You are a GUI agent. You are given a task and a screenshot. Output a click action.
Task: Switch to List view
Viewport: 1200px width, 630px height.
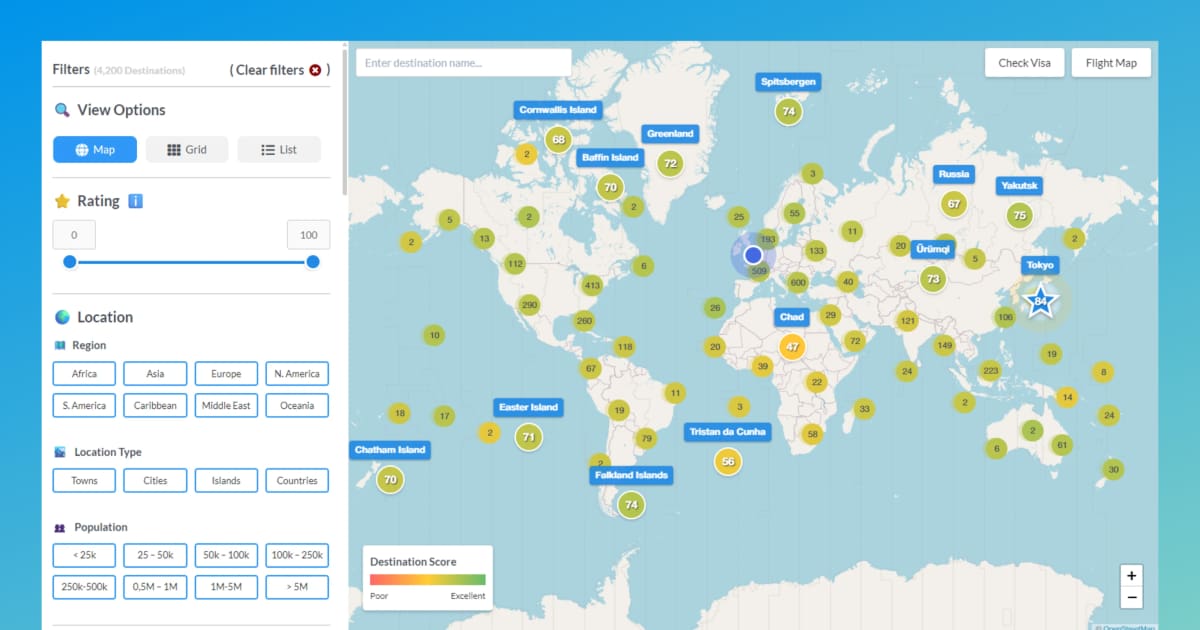(279, 149)
